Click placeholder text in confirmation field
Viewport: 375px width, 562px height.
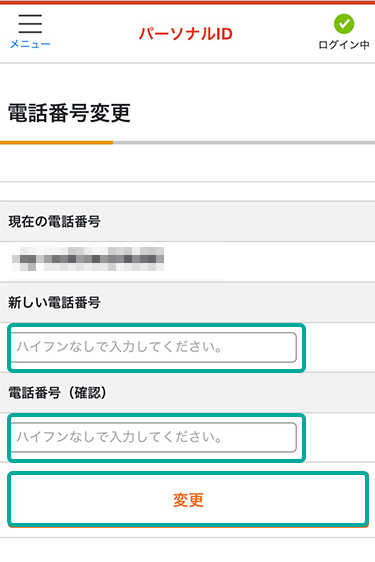coord(119,437)
